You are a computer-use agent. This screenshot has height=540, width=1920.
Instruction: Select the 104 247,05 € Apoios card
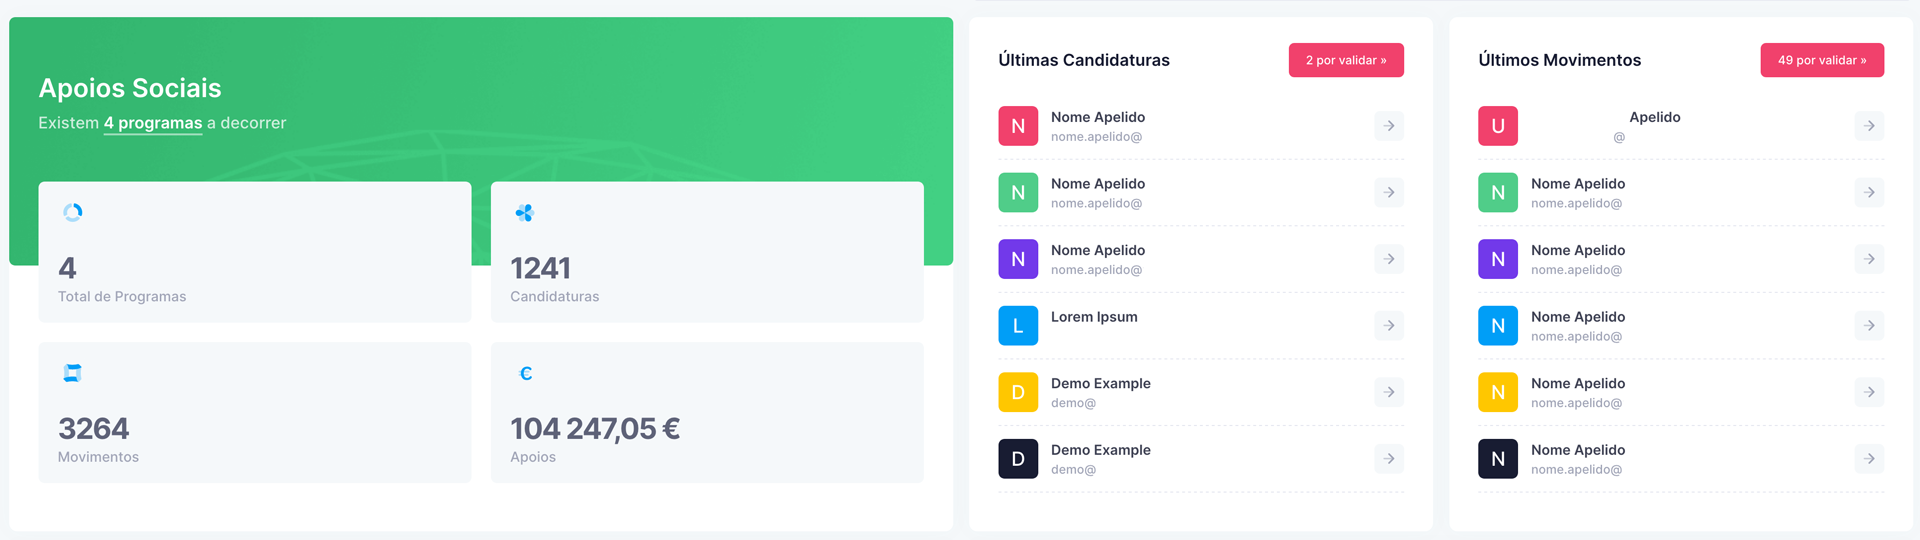707,412
